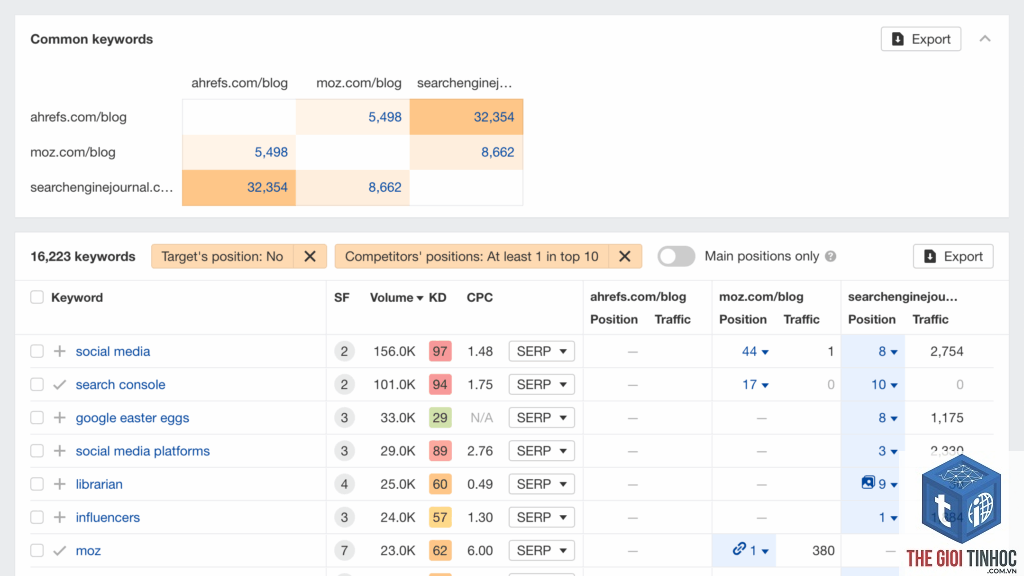Show help for Main positions only
The height and width of the screenshot is (576, 1024).
pos(831,257)
